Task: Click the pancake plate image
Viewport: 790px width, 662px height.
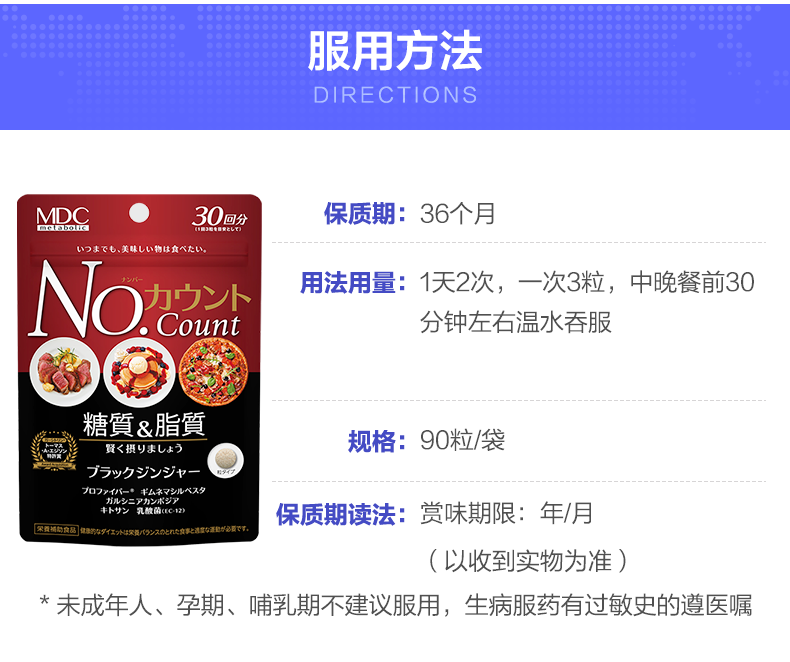Action: [139, 373]
